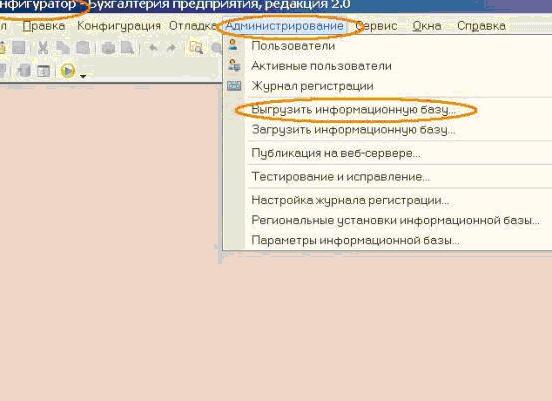Screen dimensions: 552x401
Task: Click the Copy toolbar icon
Action: (x=63, y=48)
